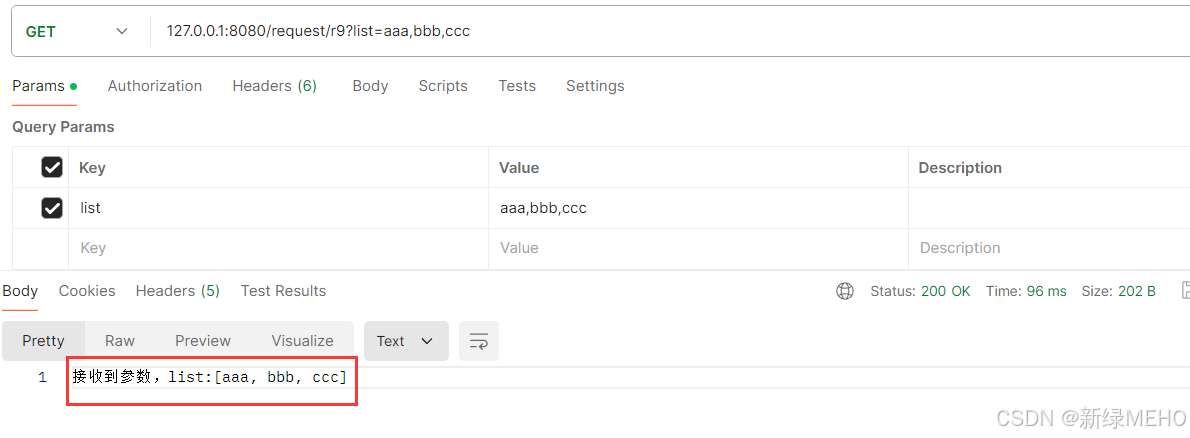Screen dimensions: 1190x438
Task: Go to the Tests tab
Action: coord(517,86)
